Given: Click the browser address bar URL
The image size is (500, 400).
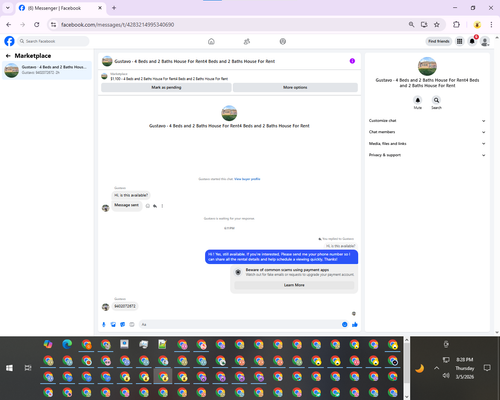Looking at the screenshot, I should tap(117, 25).
